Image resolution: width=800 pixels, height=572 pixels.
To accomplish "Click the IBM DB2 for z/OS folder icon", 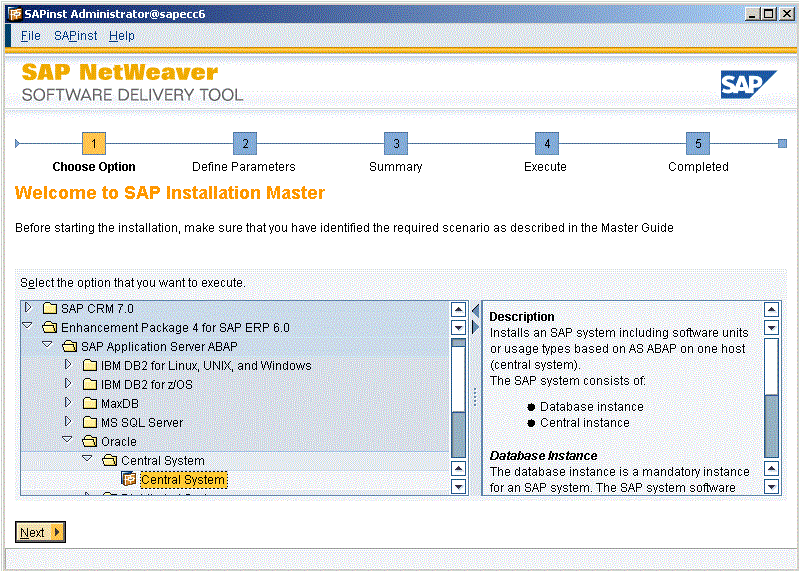I will 89,385.
